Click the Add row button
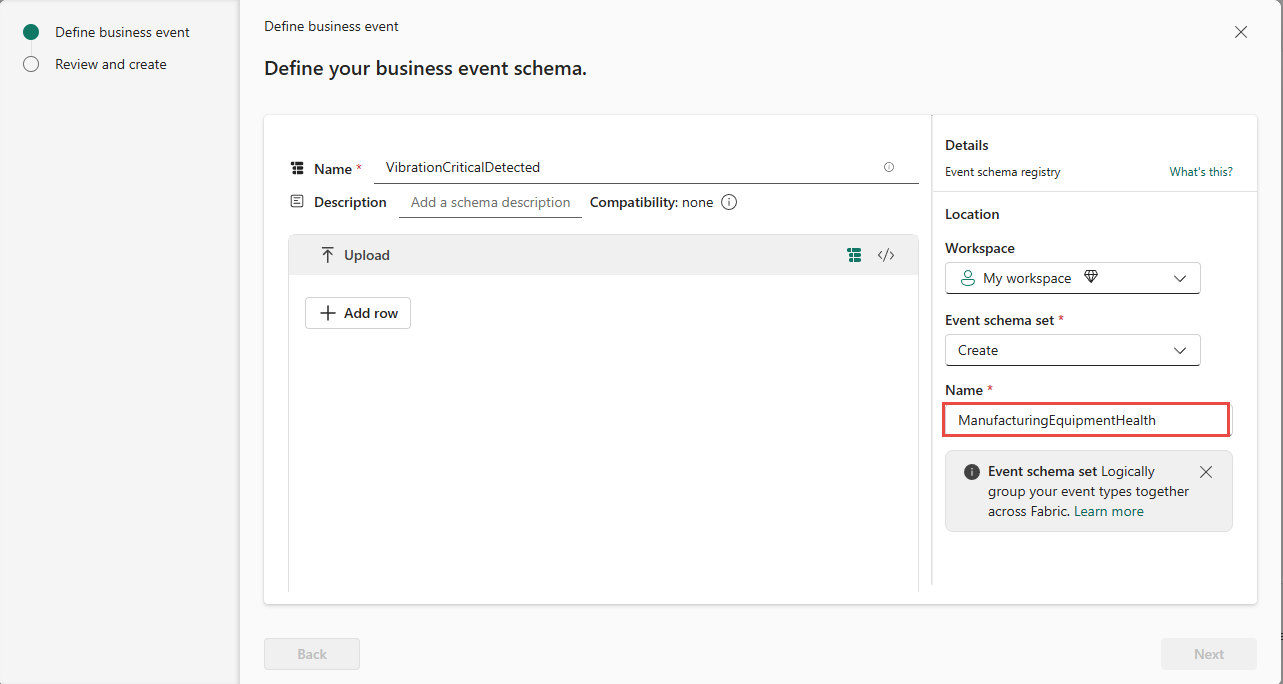The width and height of the screenshot is (1283, 684). (x=358, y=313)
